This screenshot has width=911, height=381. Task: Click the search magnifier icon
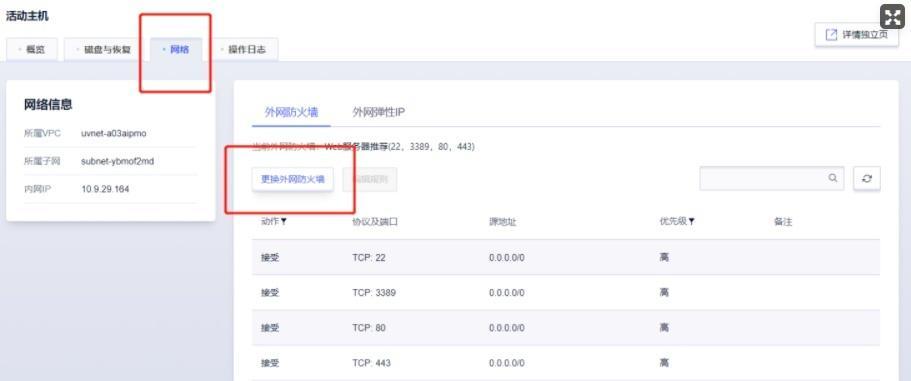(833, 178)
